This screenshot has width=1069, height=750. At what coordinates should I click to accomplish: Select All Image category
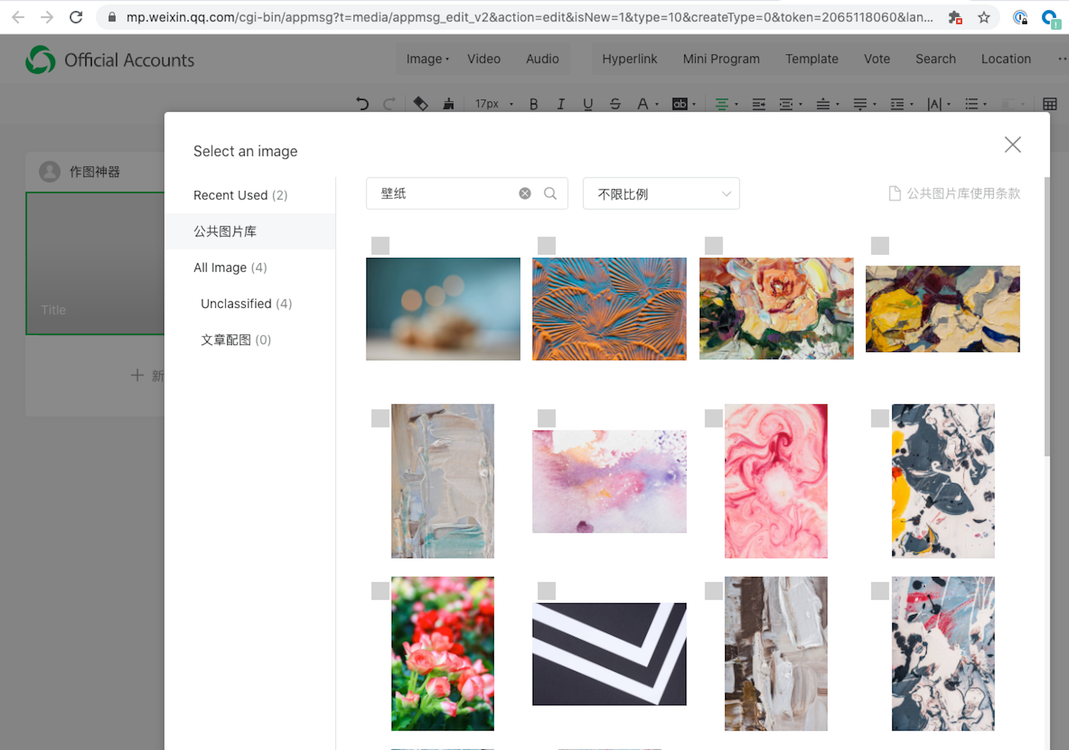tap(230, 267)
